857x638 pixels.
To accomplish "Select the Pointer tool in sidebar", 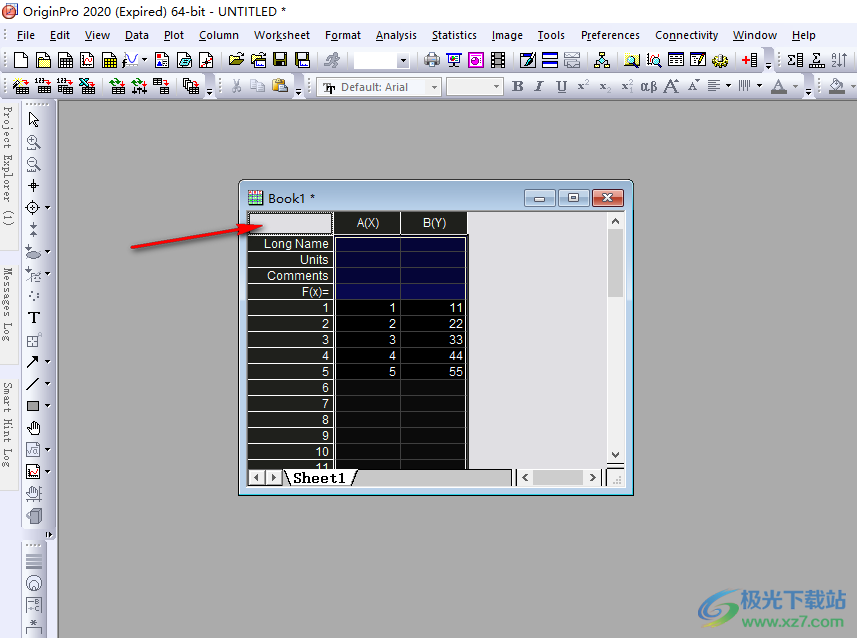I will (x=33, y=119).
